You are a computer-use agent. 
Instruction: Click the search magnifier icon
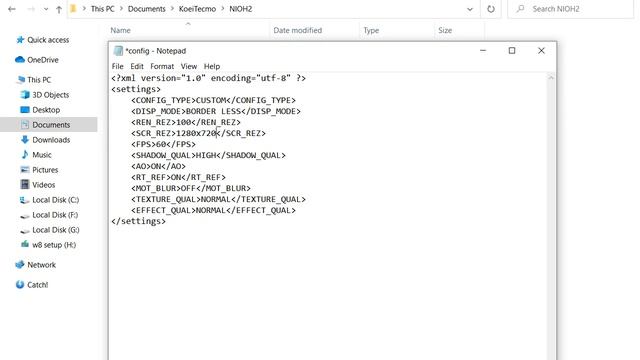pos(520,9)
